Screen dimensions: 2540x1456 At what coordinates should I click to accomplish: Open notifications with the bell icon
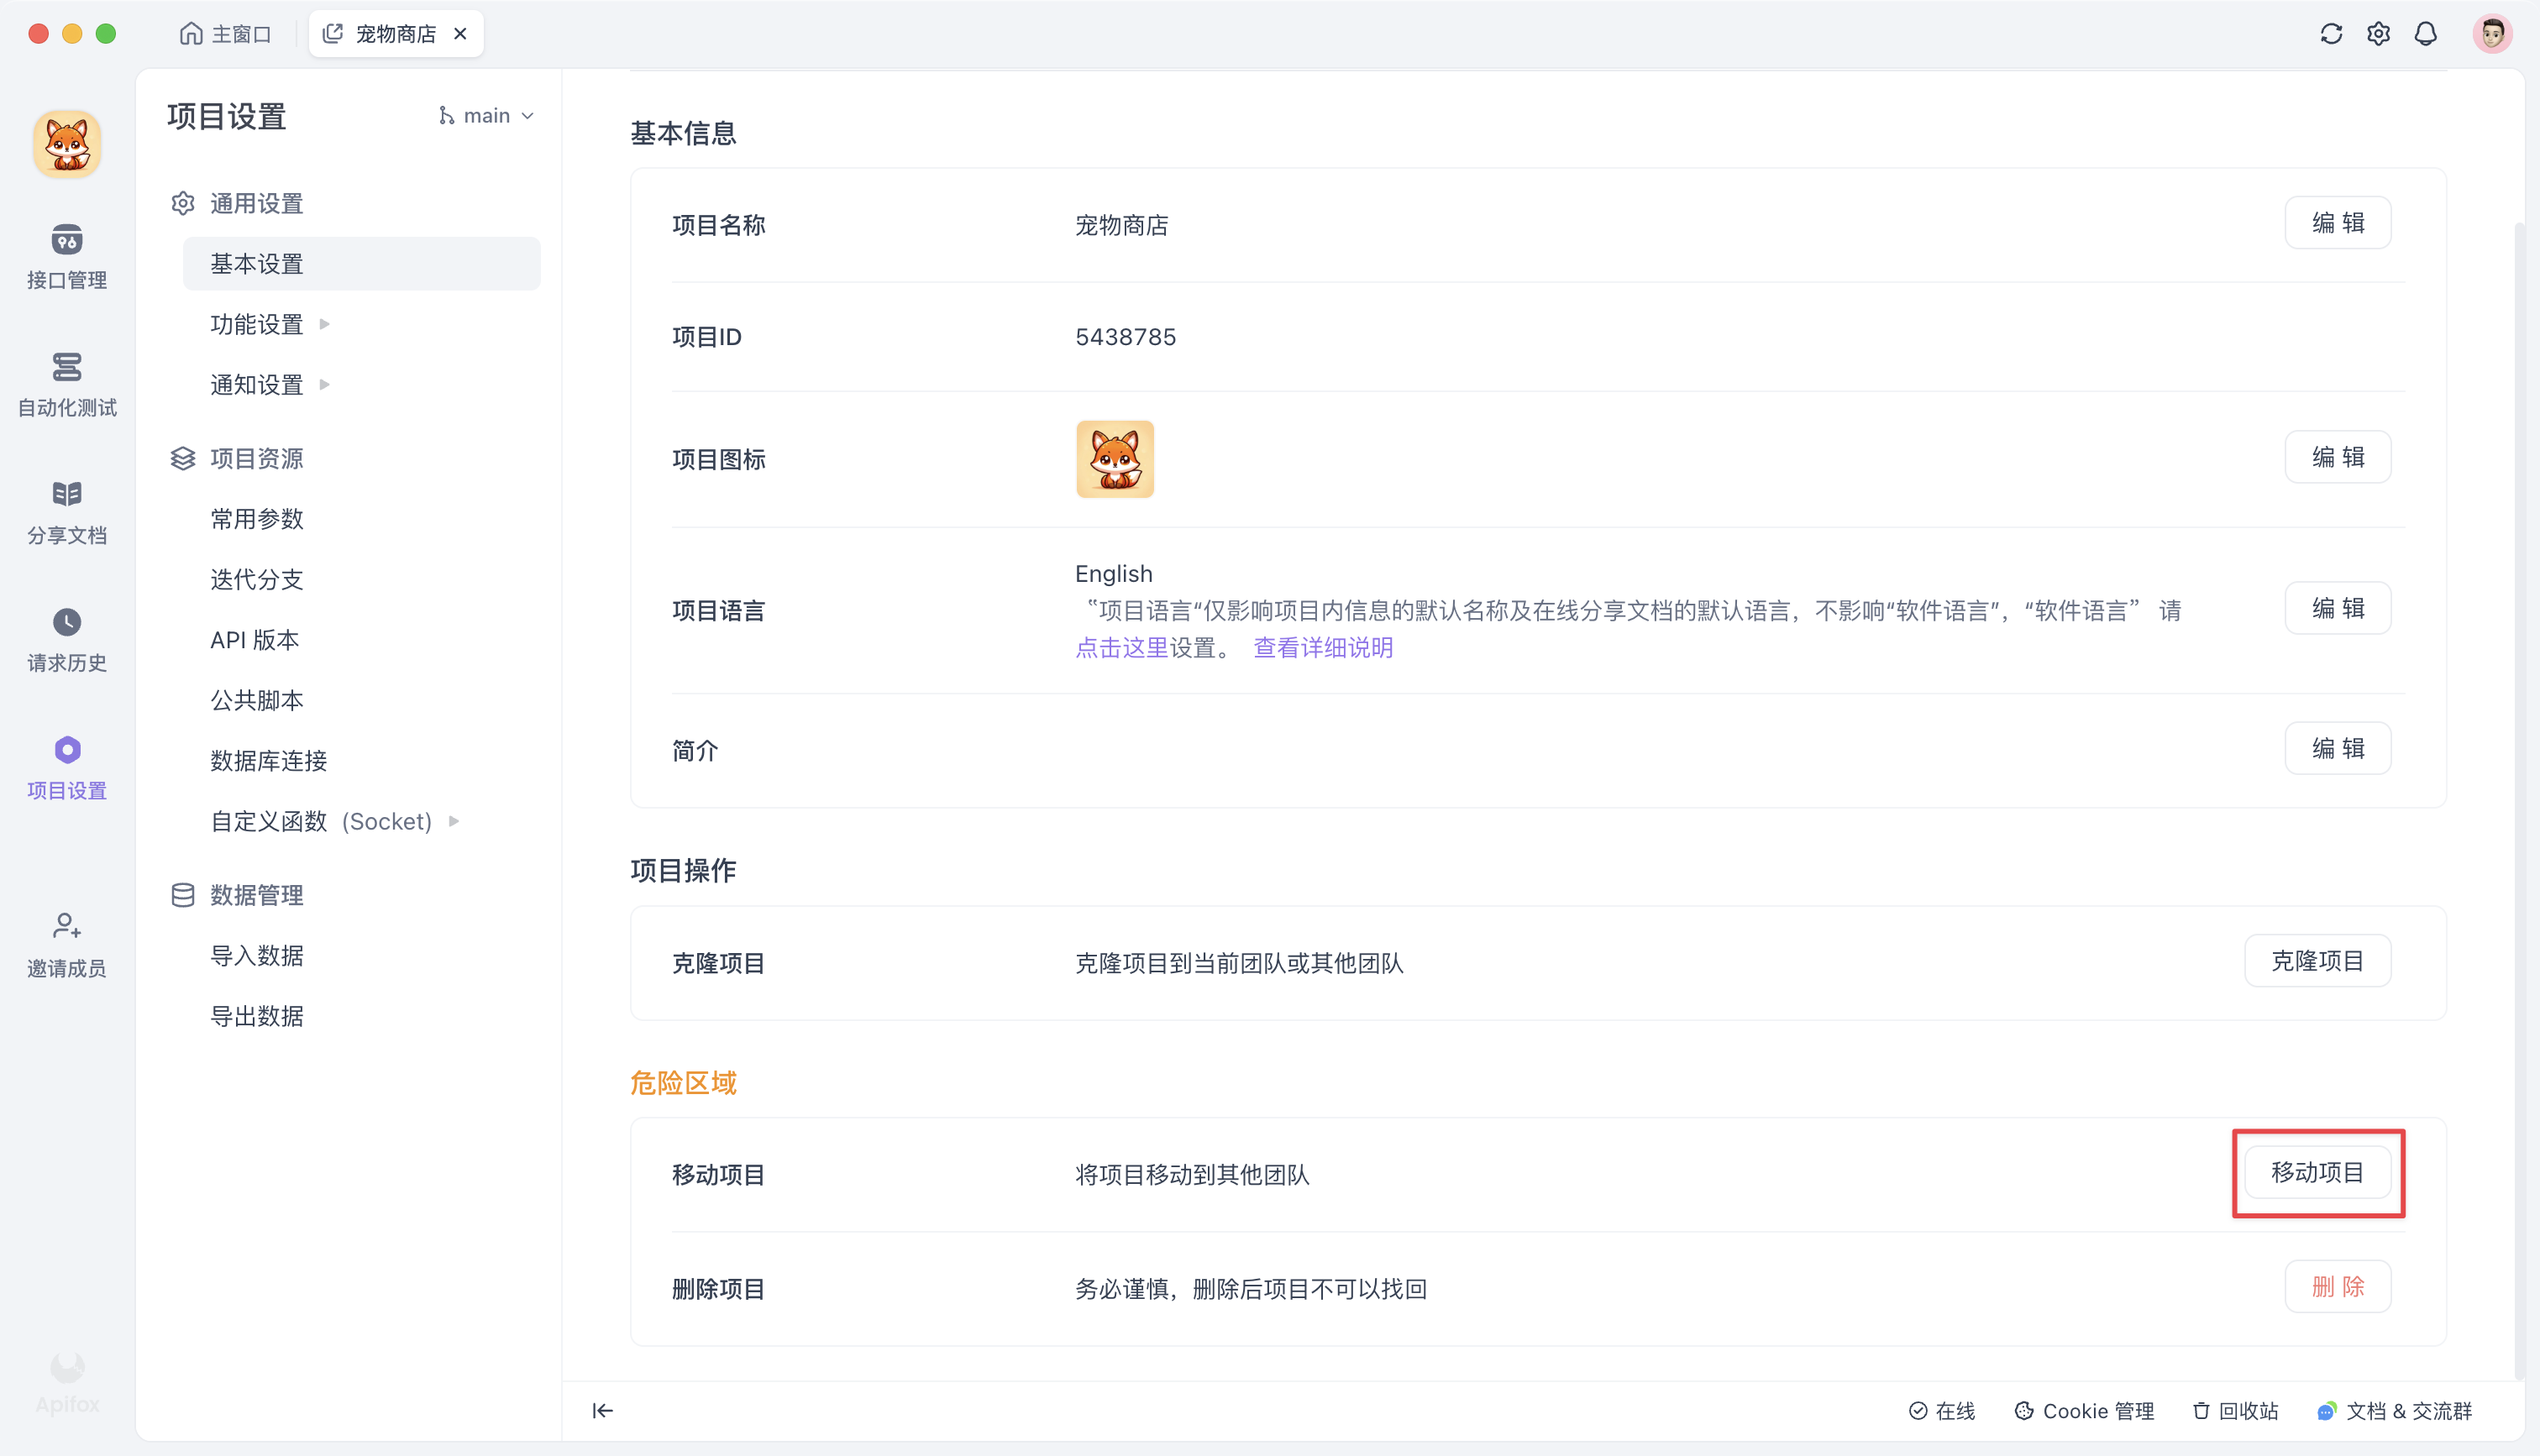tap(2426, 33)
